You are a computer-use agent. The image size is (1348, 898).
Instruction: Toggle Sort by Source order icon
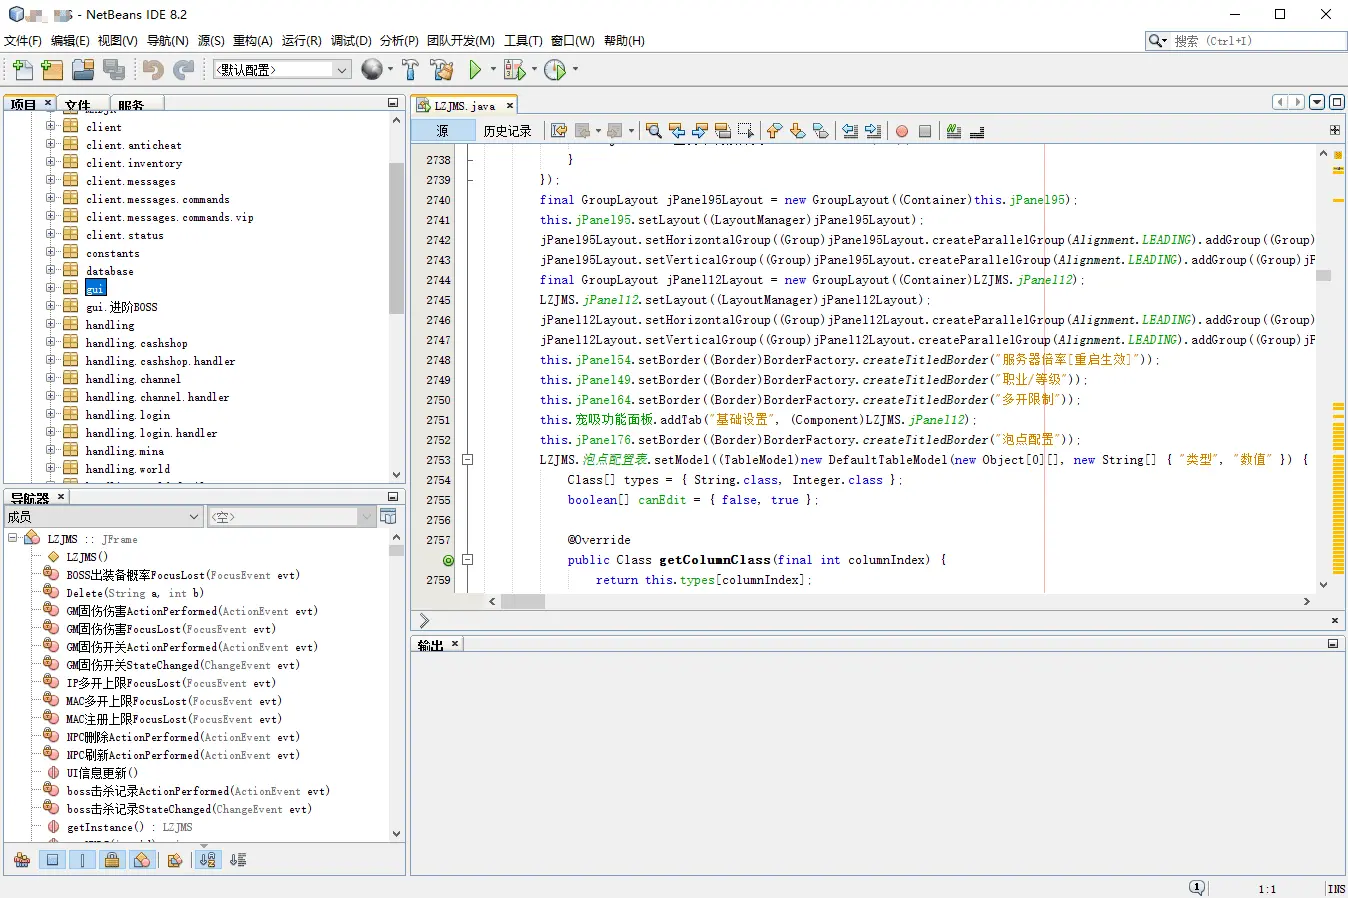point(238,860)
